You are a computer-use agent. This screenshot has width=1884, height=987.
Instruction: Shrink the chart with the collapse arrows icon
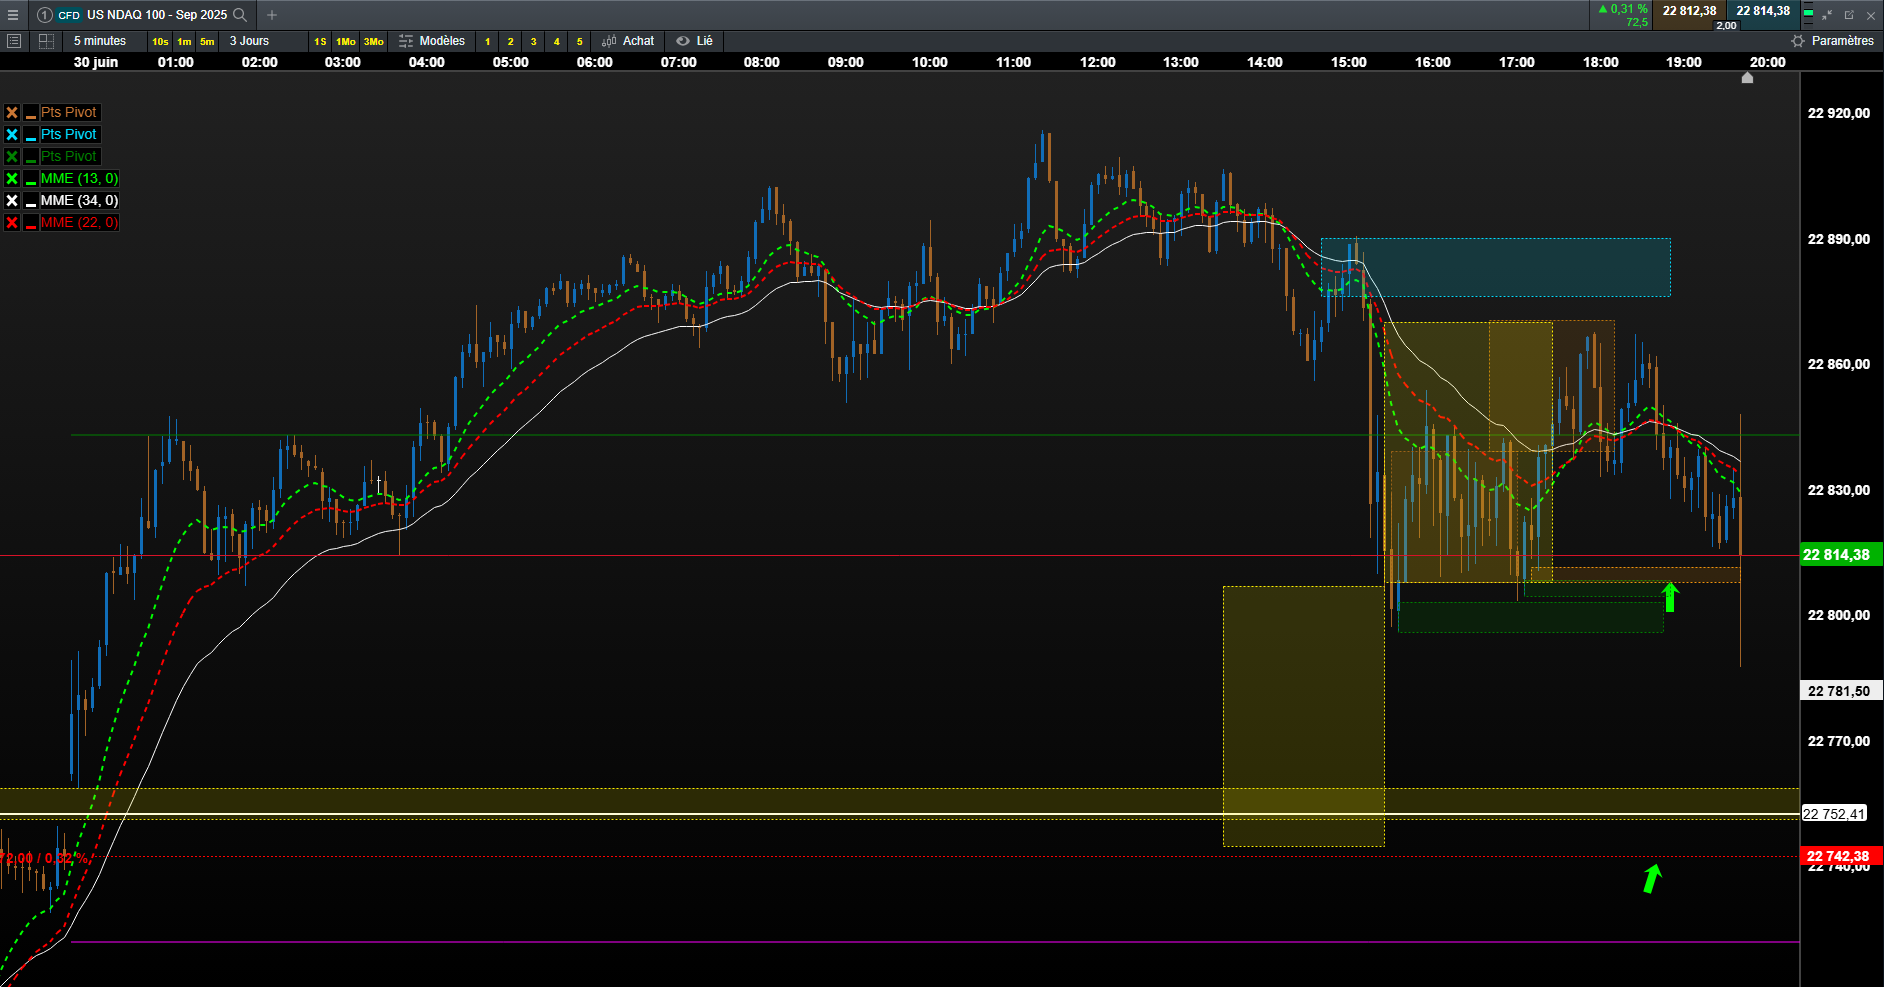(x=1827, y=15)
